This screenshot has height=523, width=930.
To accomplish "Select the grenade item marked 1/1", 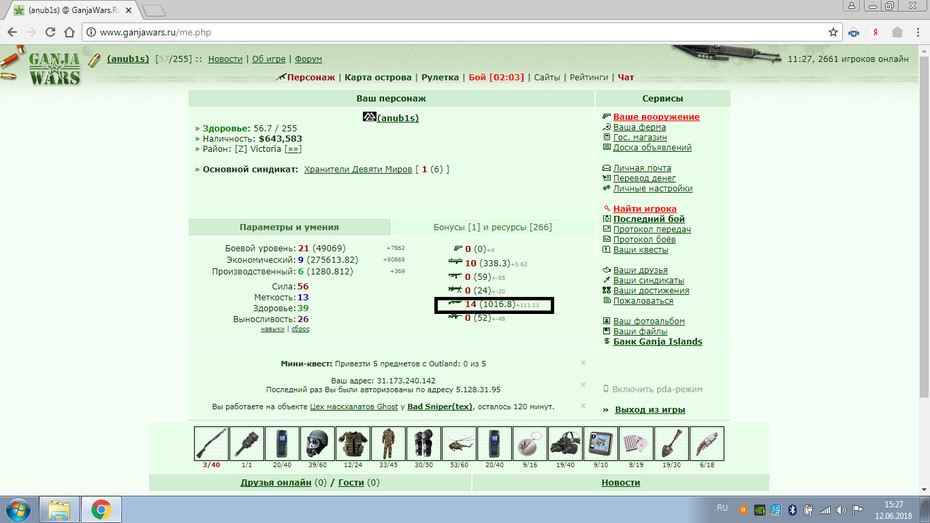I will tap(246, 443).
